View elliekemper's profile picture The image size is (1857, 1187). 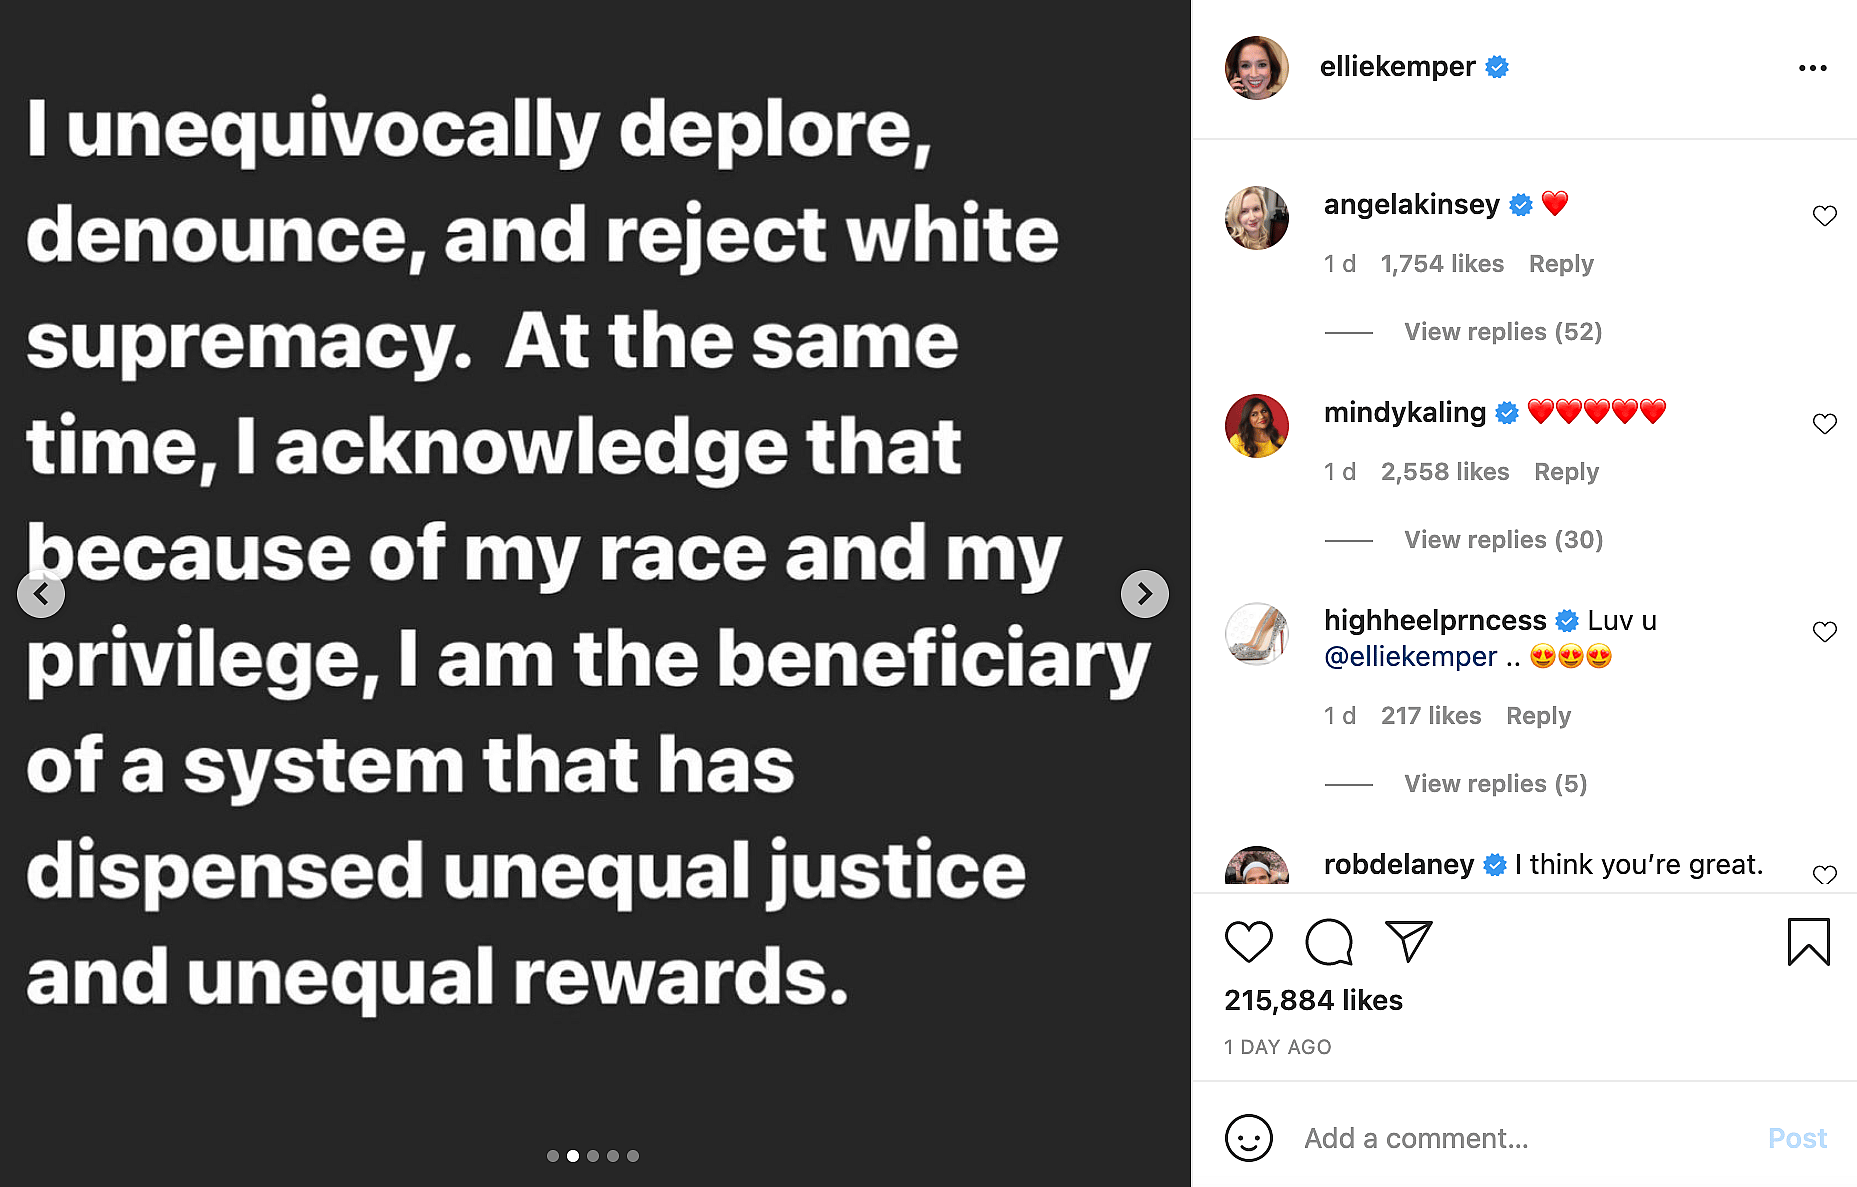click(1256, 68)
